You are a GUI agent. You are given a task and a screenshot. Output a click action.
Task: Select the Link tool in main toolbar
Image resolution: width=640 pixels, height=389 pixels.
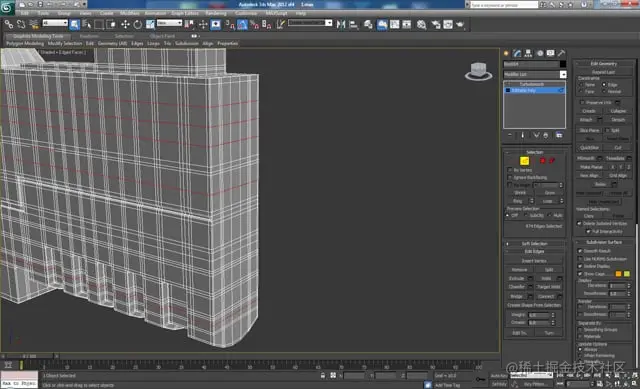pyautogui.click(x=9, y=25)
